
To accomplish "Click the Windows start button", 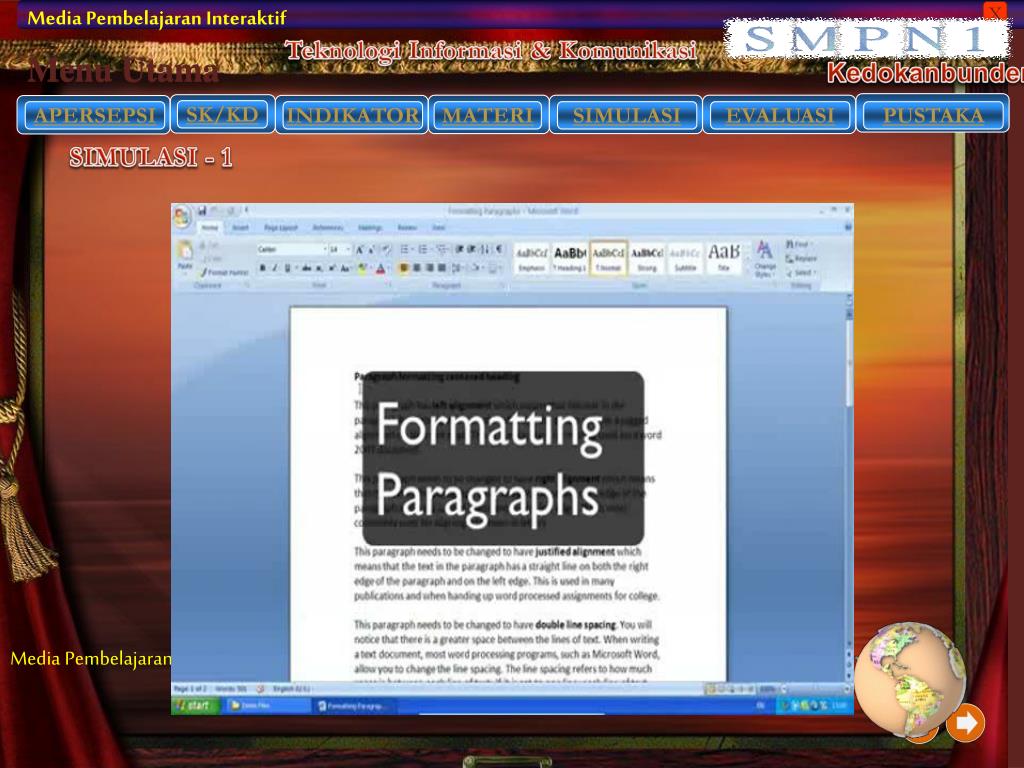I will 195,705.
